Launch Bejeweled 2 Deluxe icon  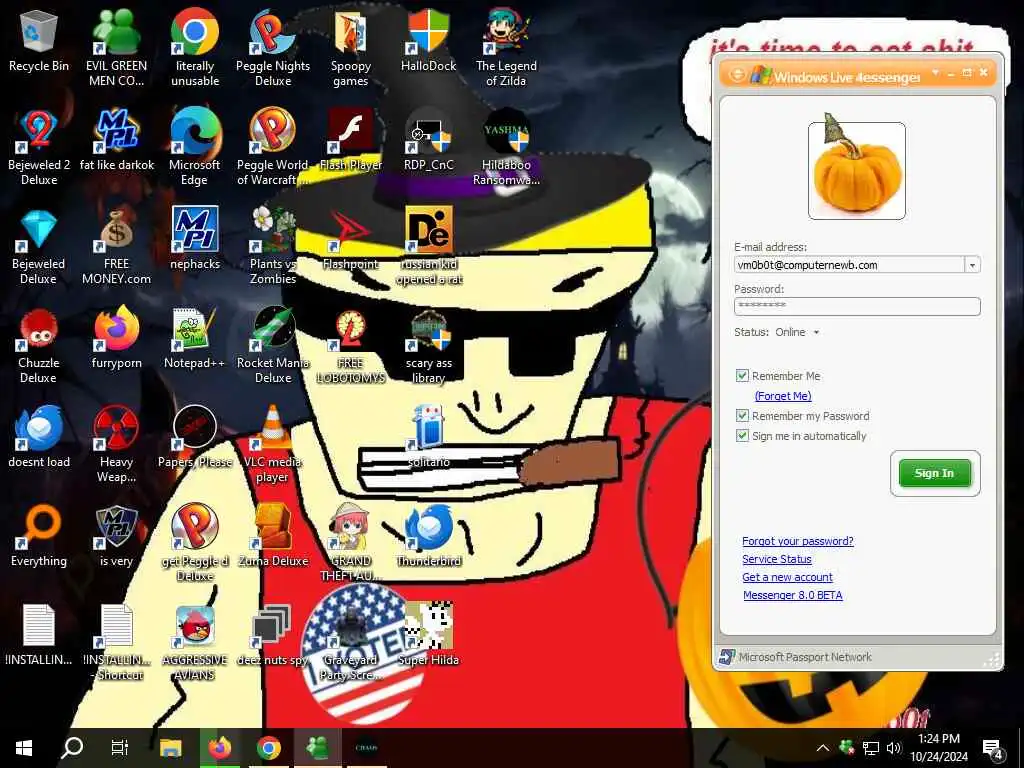(39, 147)
